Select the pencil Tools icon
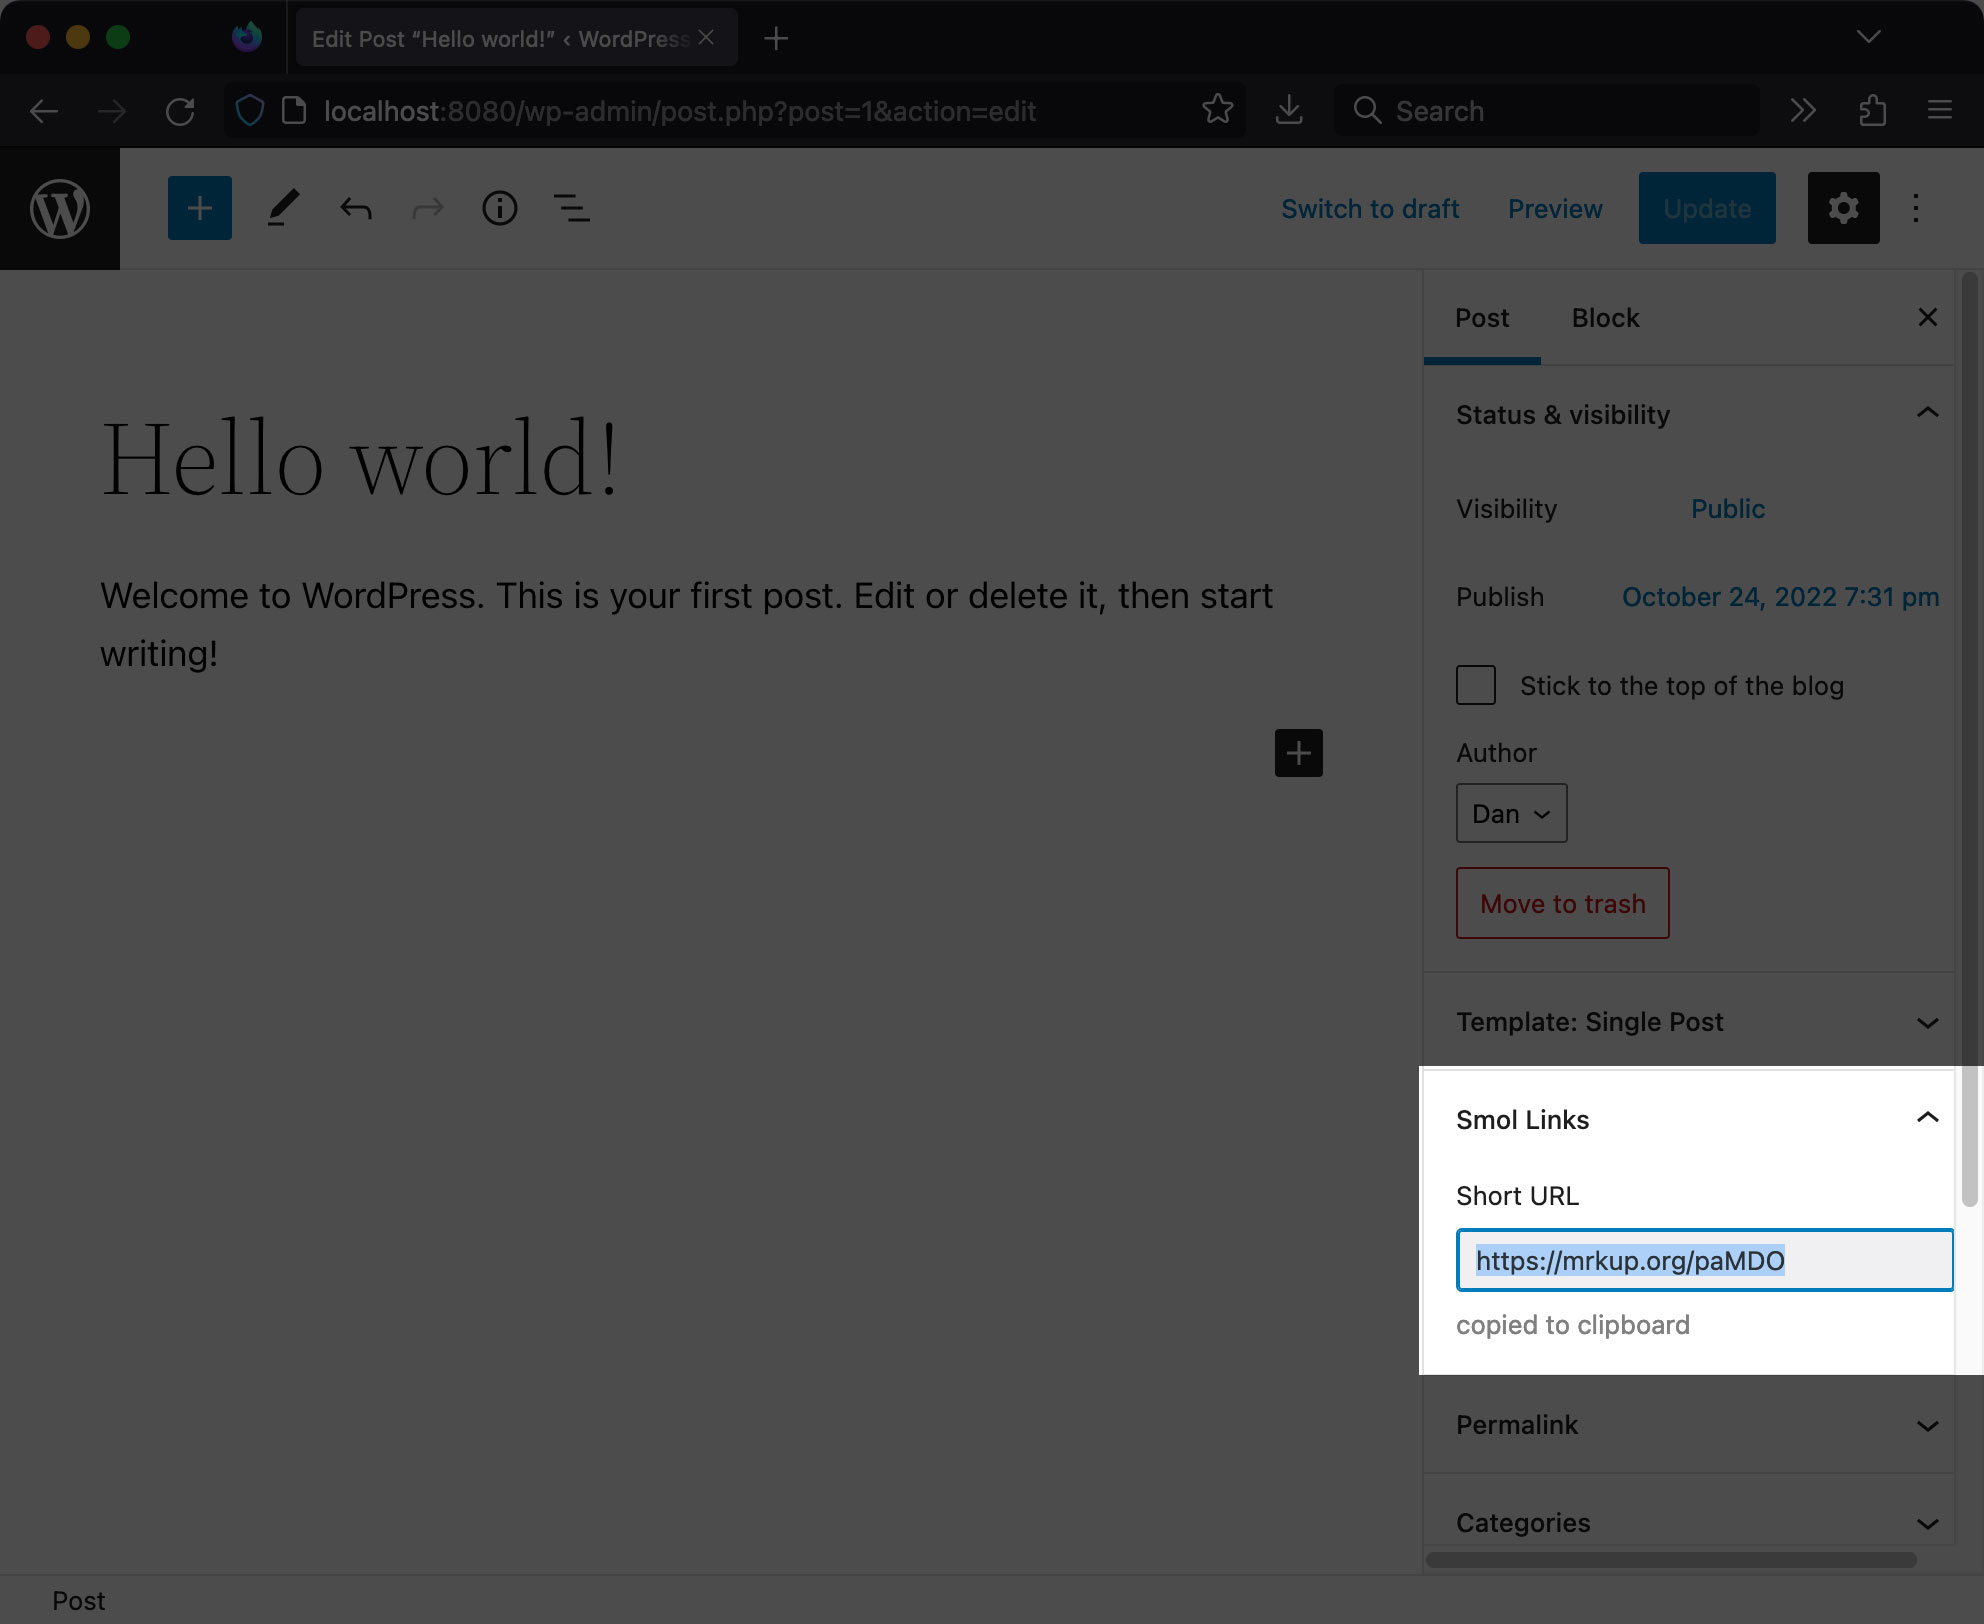This screenshot has width=1984, height=1624. click(283, 208)
